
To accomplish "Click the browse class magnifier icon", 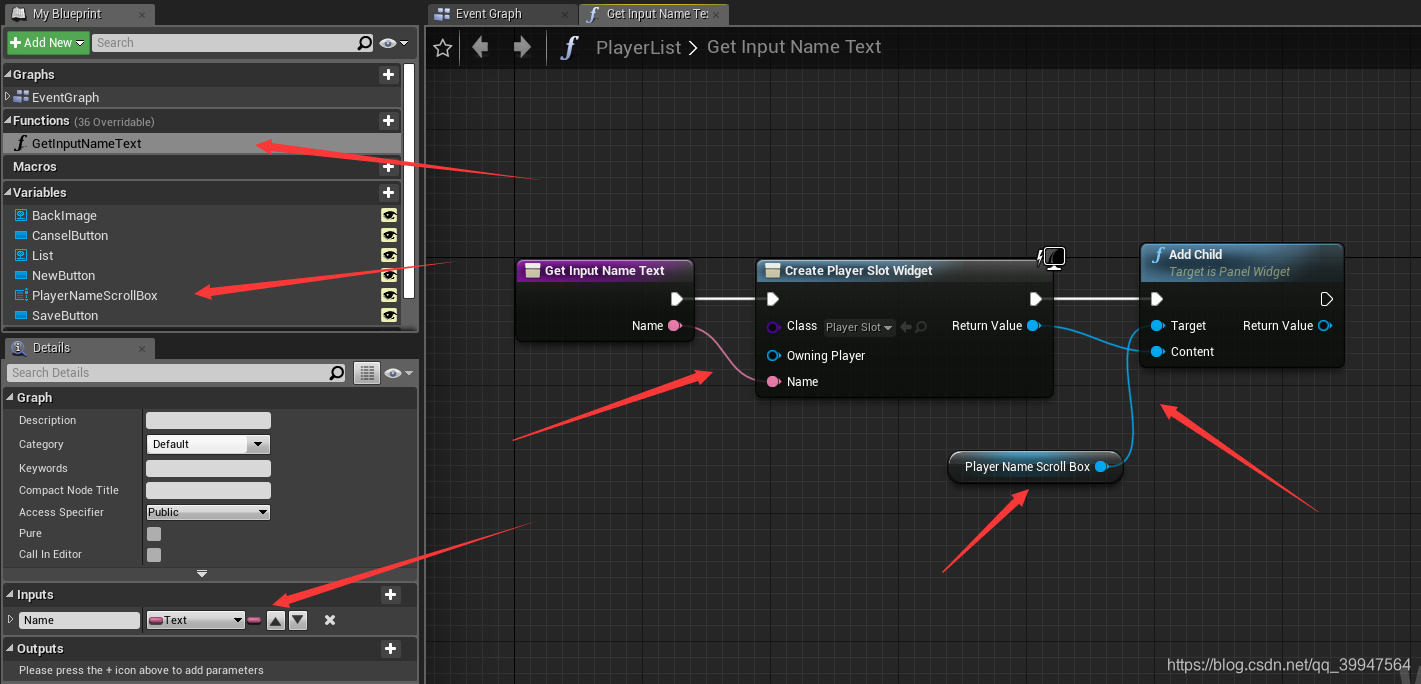I will coord(921,327).
